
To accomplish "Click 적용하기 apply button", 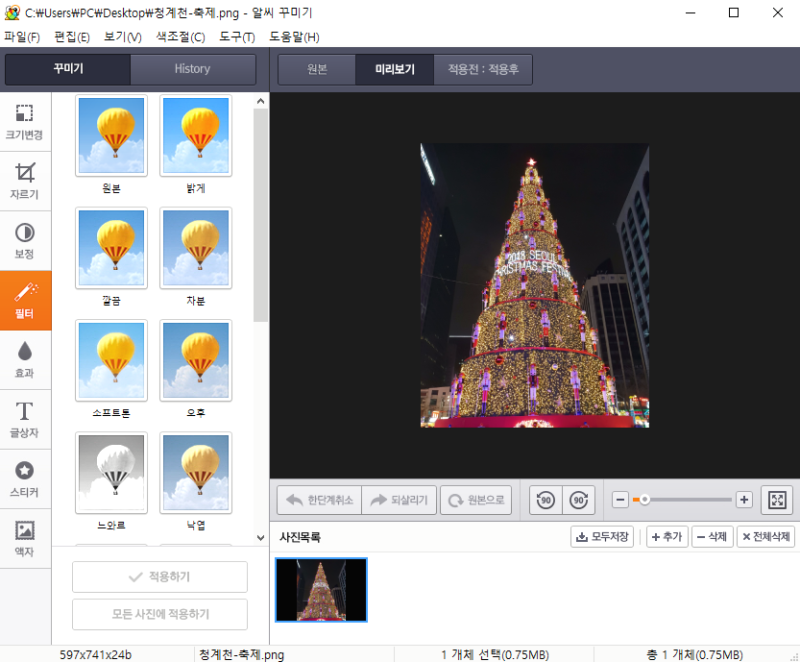I will (x=160, y=577).
